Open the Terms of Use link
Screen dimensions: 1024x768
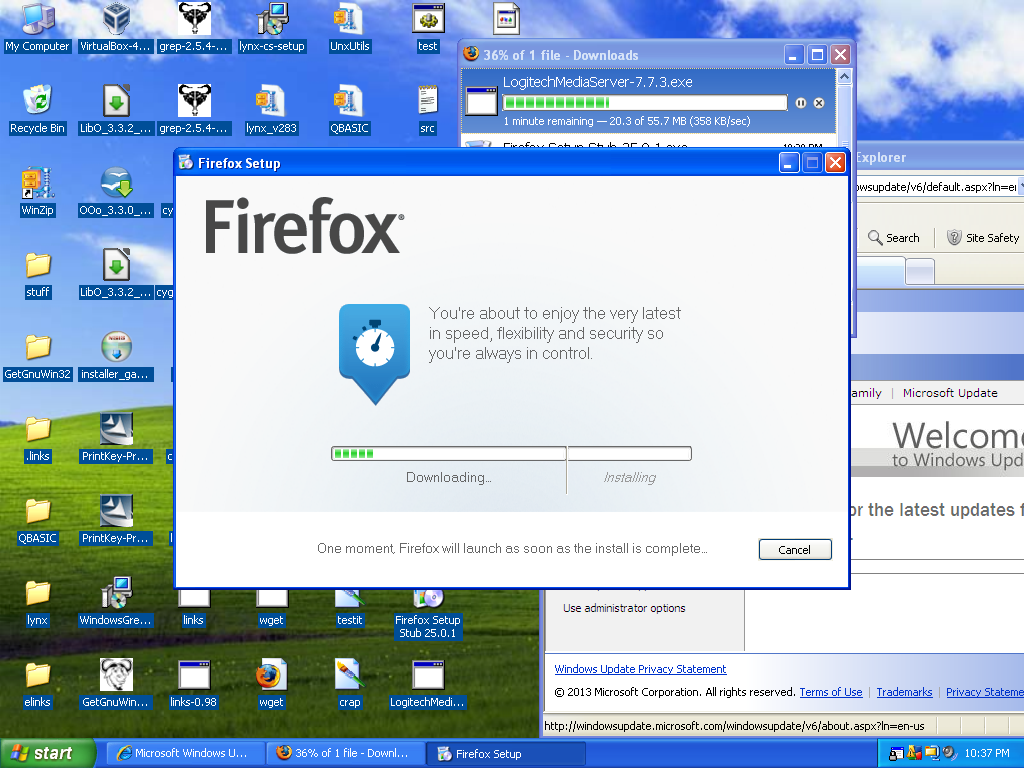(x=831, y=692)
